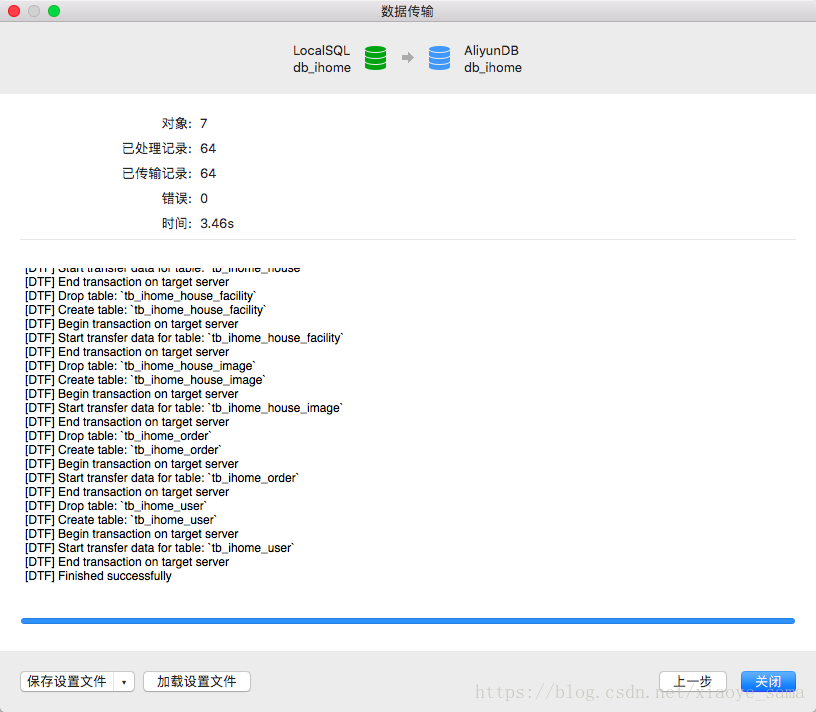Click the green window zoom button

tap(54, 11)
